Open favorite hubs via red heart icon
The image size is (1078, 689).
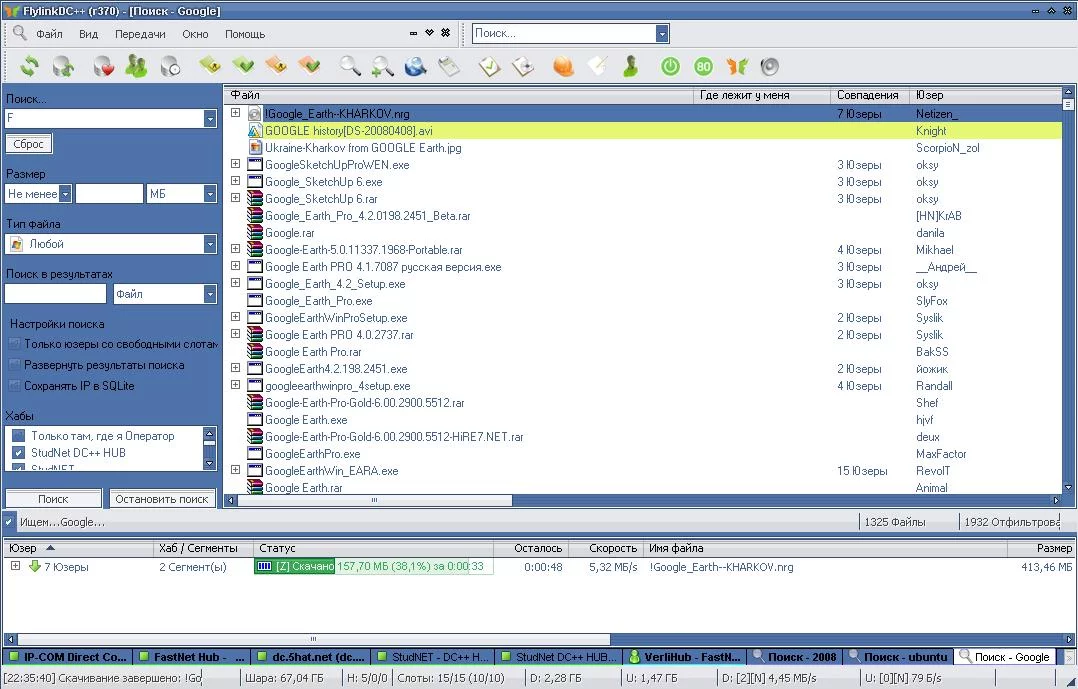103,67
